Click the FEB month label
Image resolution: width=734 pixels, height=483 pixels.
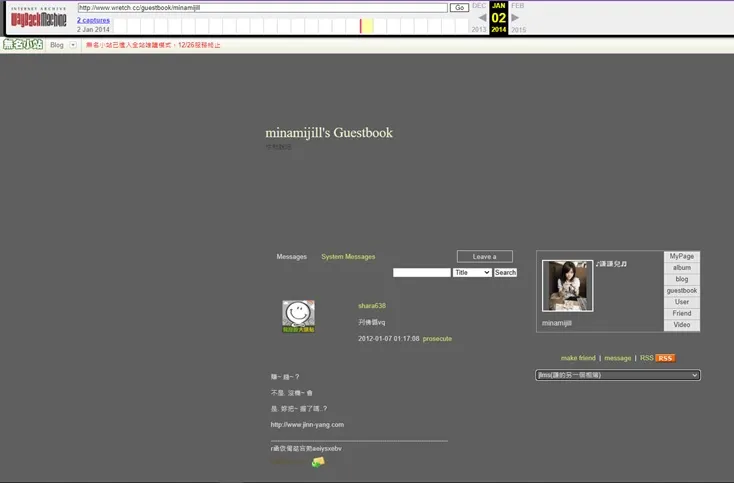[518, 6]
